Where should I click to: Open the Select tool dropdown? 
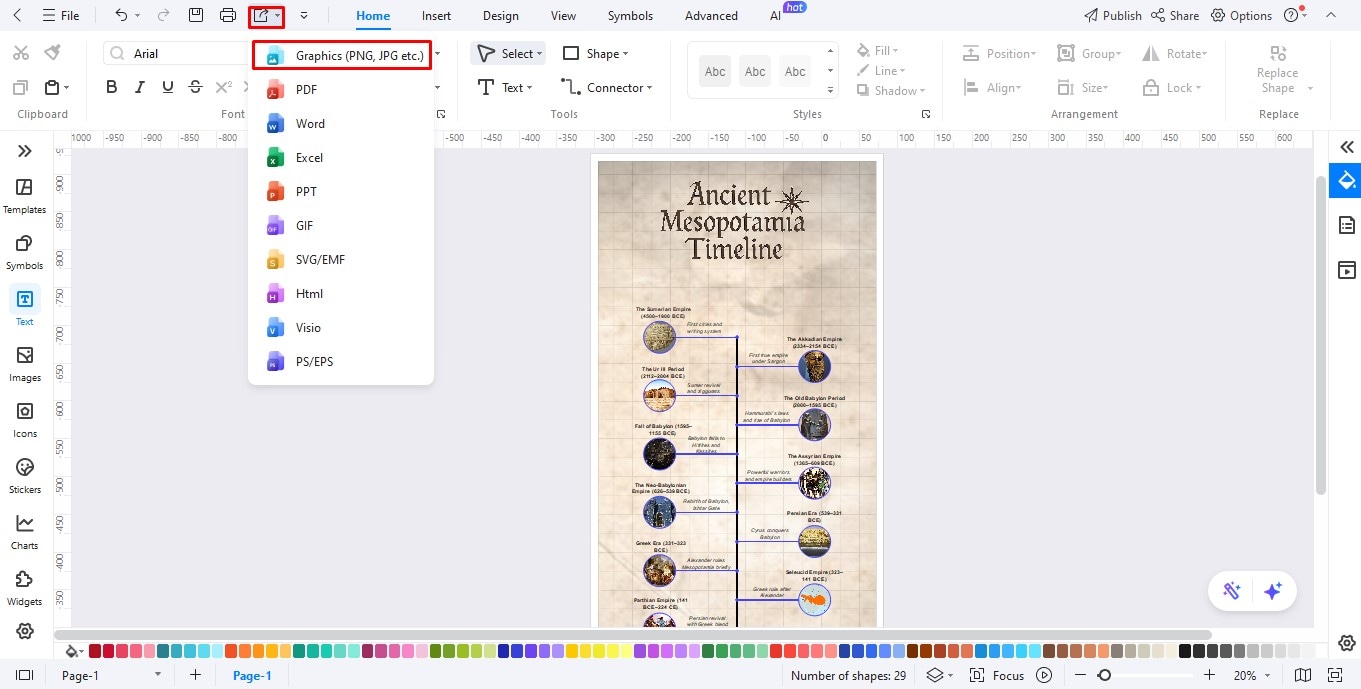508,53
